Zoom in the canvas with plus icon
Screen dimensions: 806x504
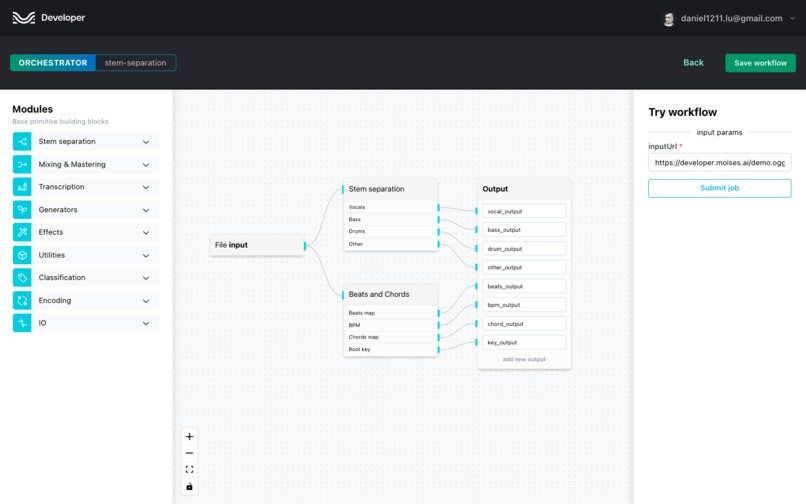point(189,437)
